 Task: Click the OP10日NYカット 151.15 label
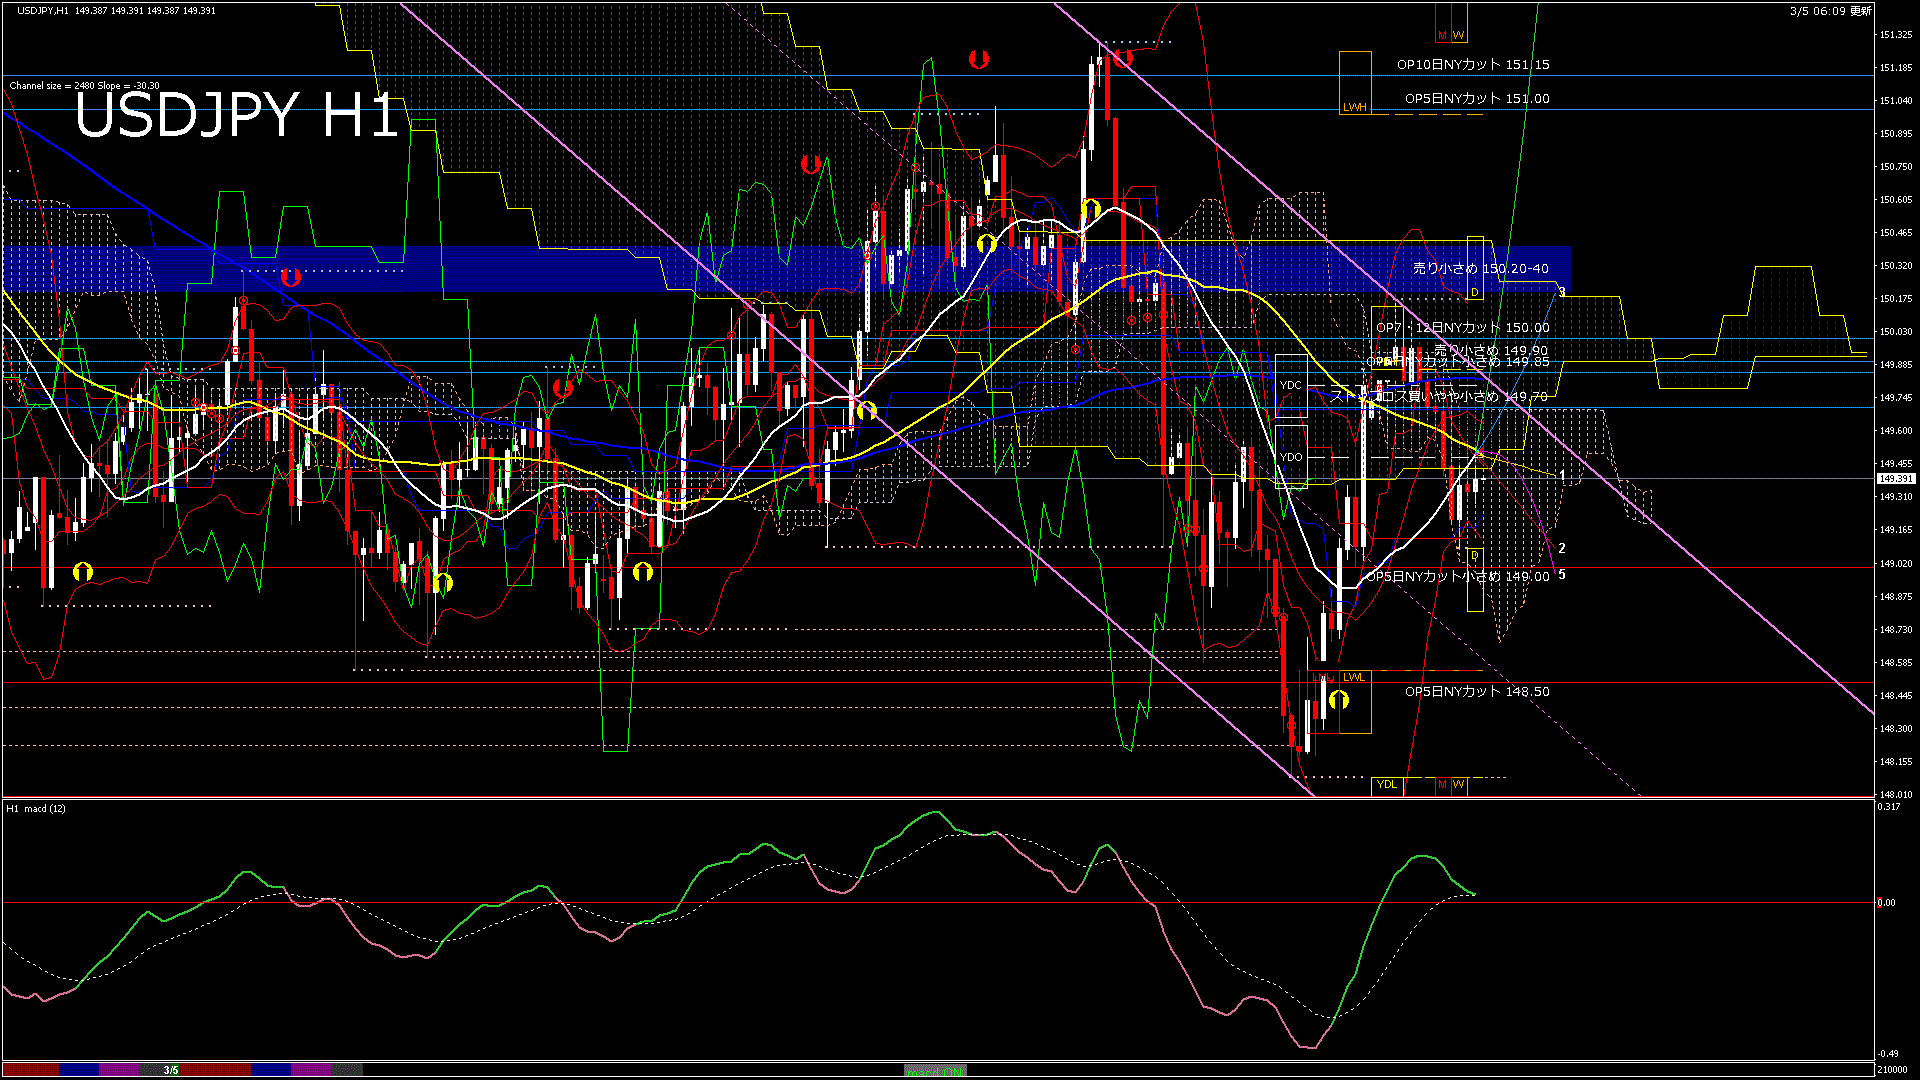tap(1473, 65)
